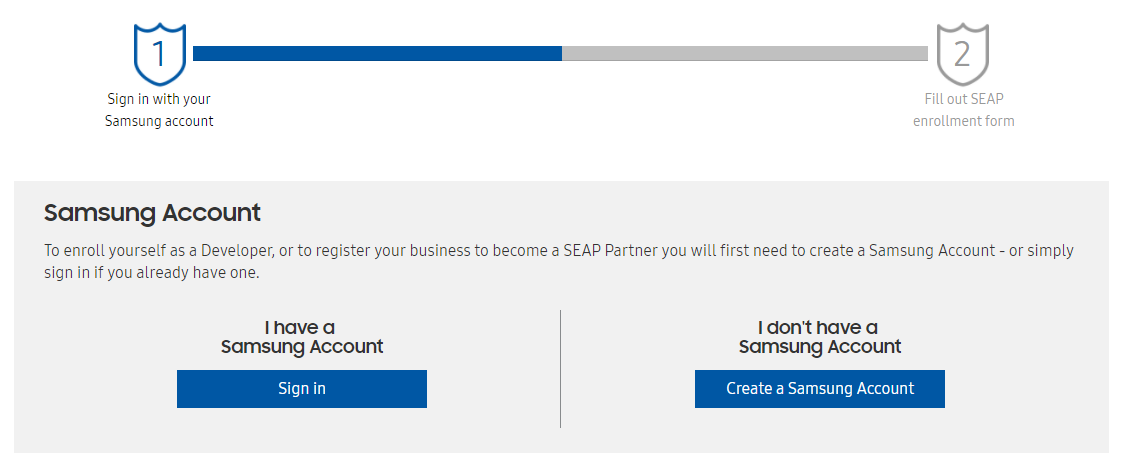Image resolution: width=1122 pixels, height=464 pixels.
Task: Click the blue completed part of progress bar
Action: (x=377, y=54)
